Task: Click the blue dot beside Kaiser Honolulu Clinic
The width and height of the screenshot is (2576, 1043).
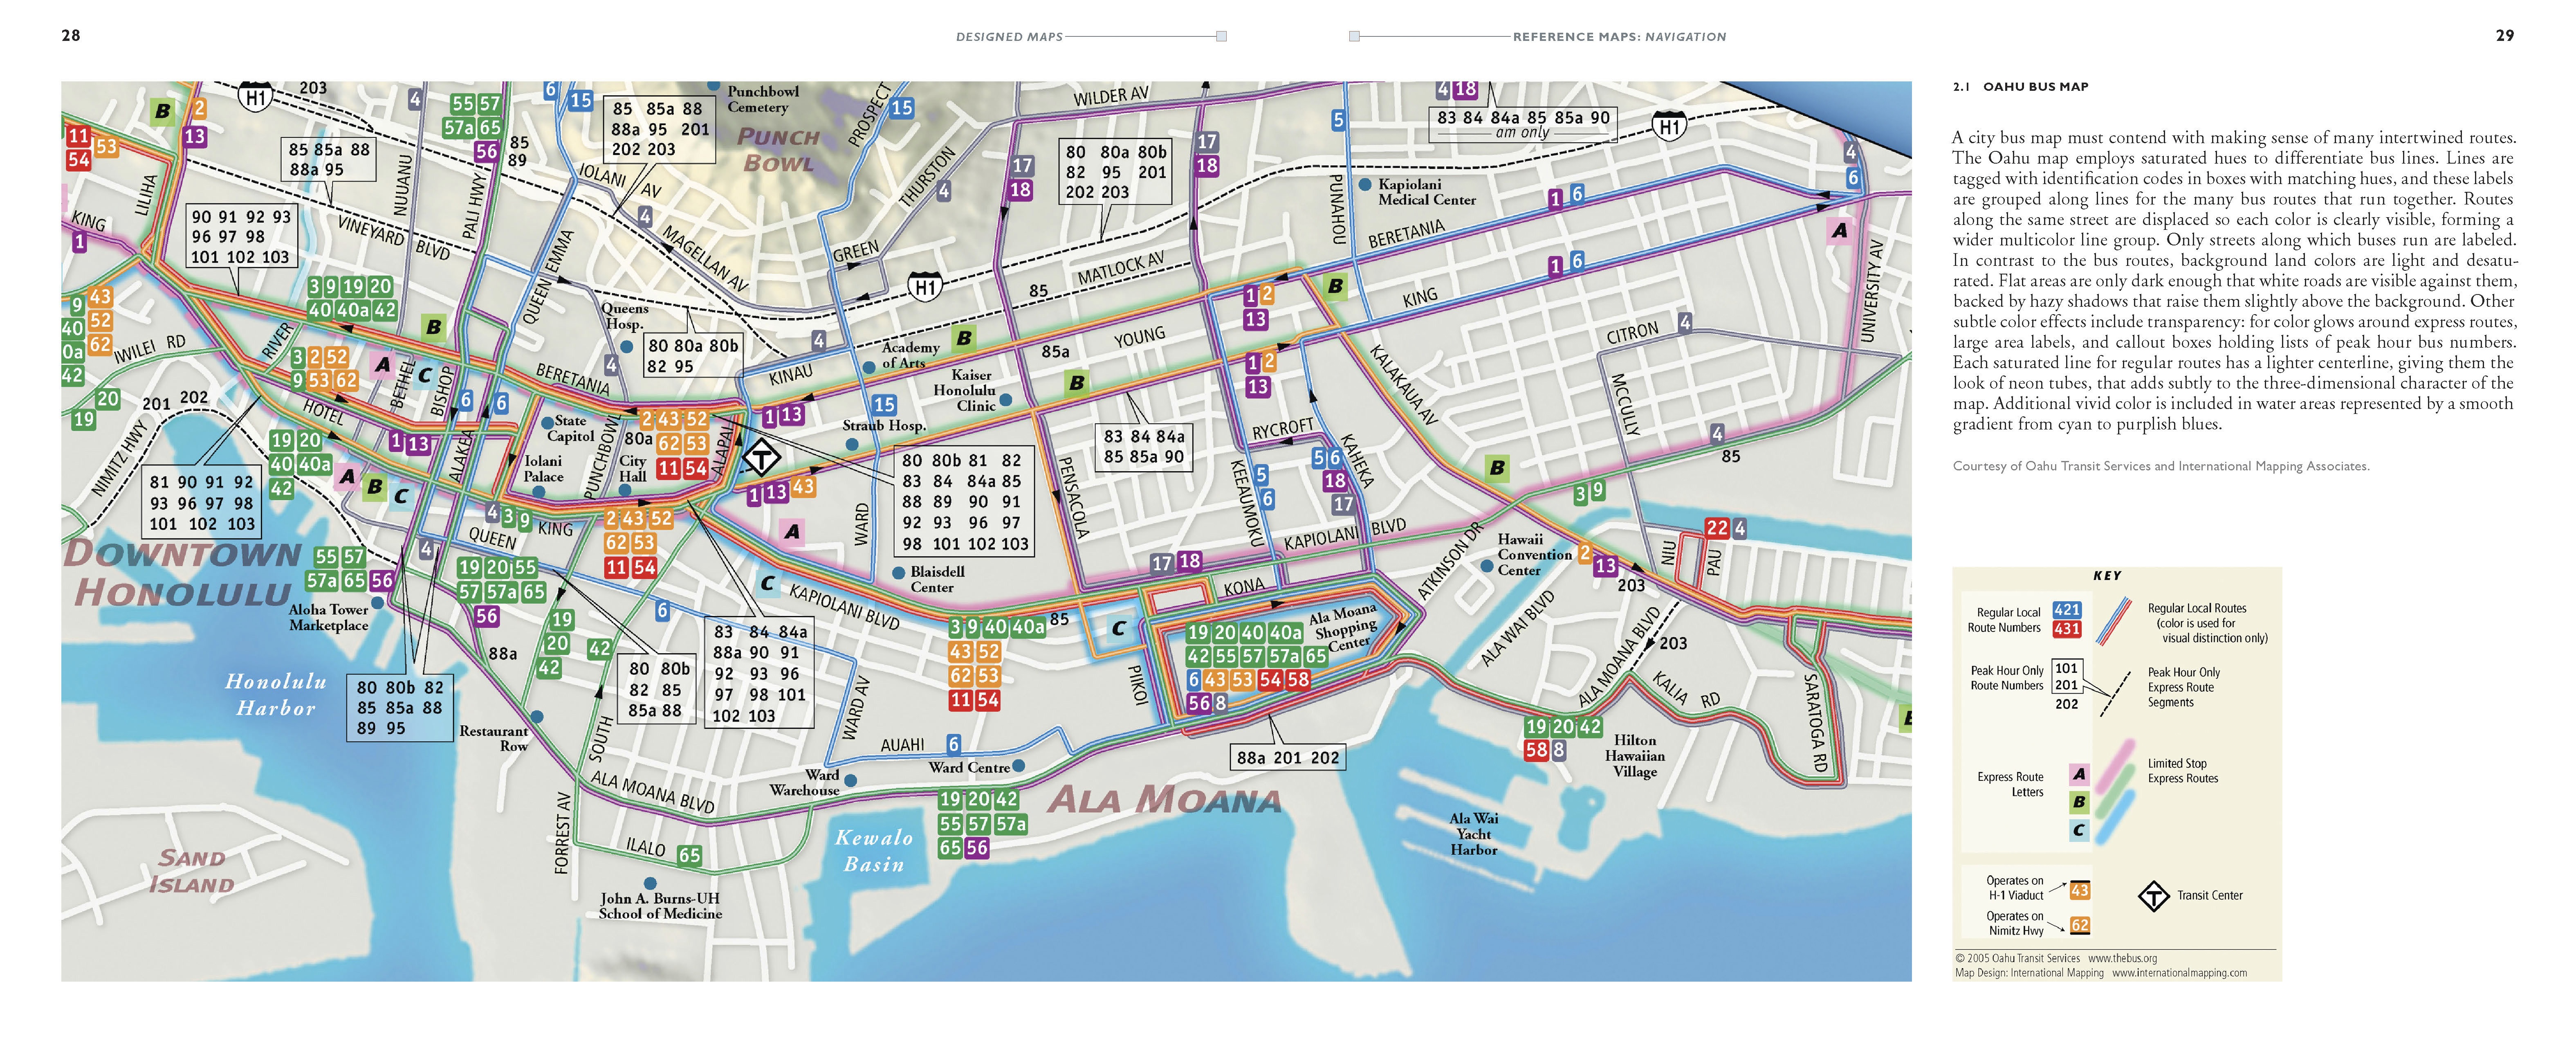Action: 1006,399
